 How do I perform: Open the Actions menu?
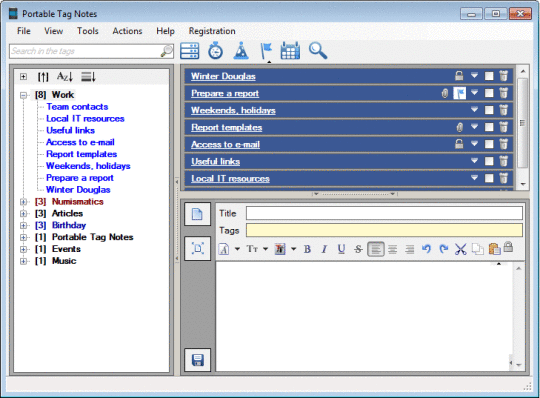(127, 31)
